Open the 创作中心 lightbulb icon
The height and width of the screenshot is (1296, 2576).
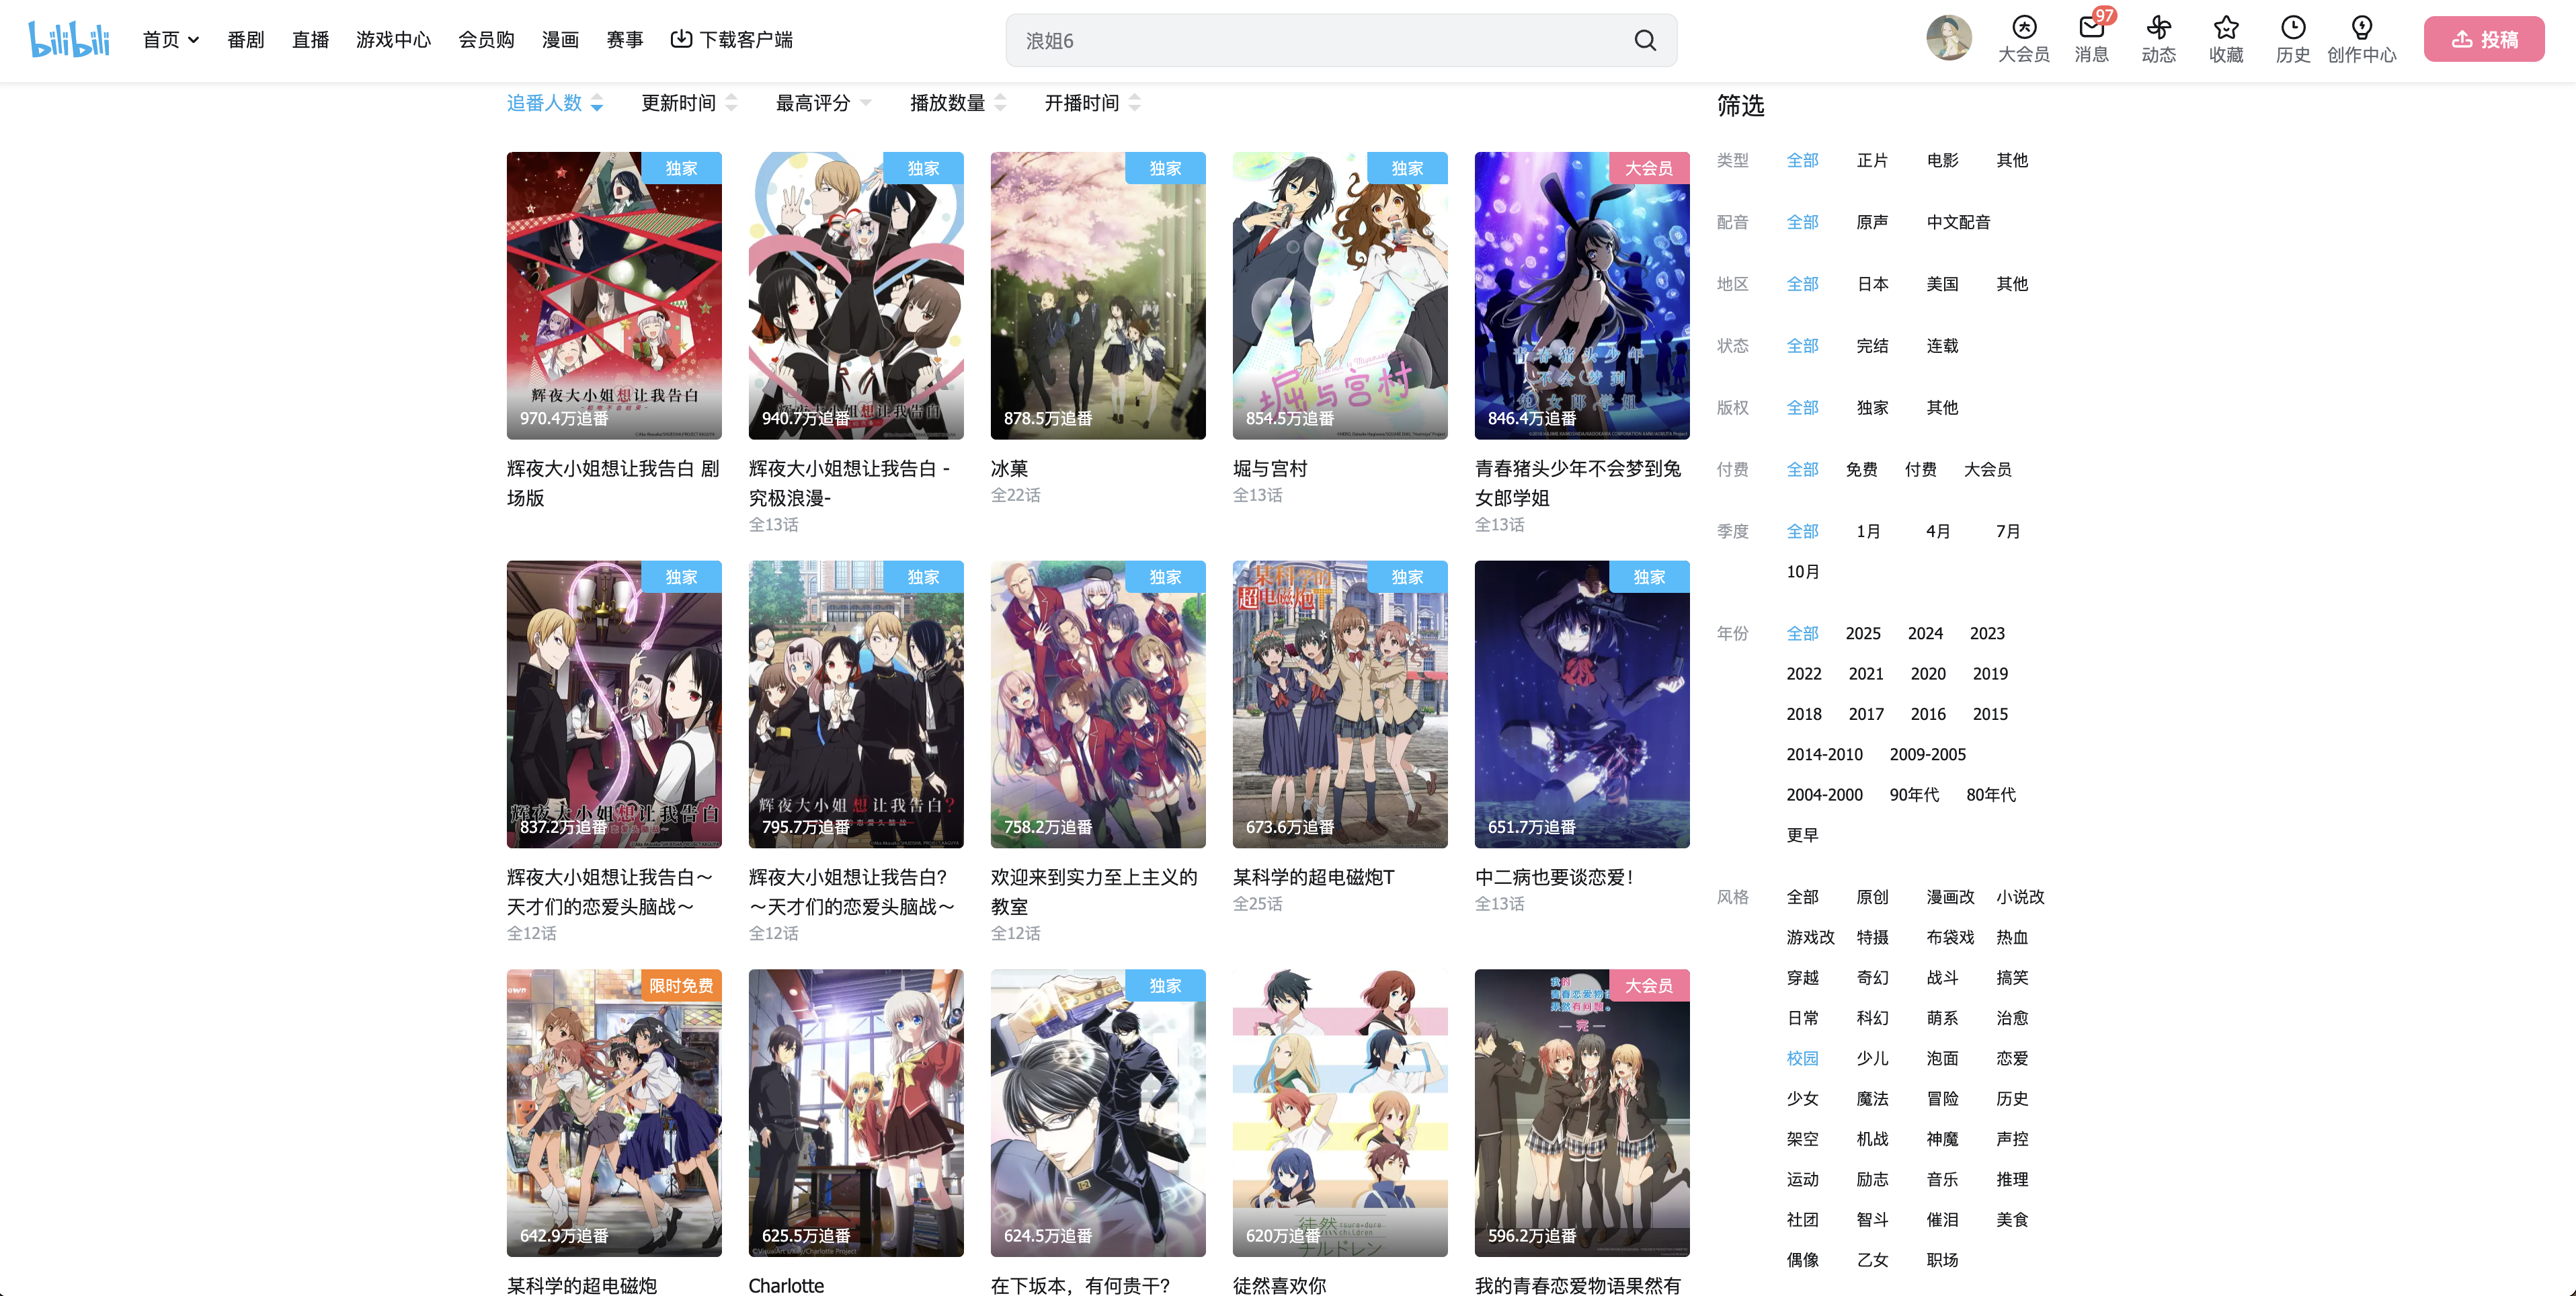click(2362, 39)
